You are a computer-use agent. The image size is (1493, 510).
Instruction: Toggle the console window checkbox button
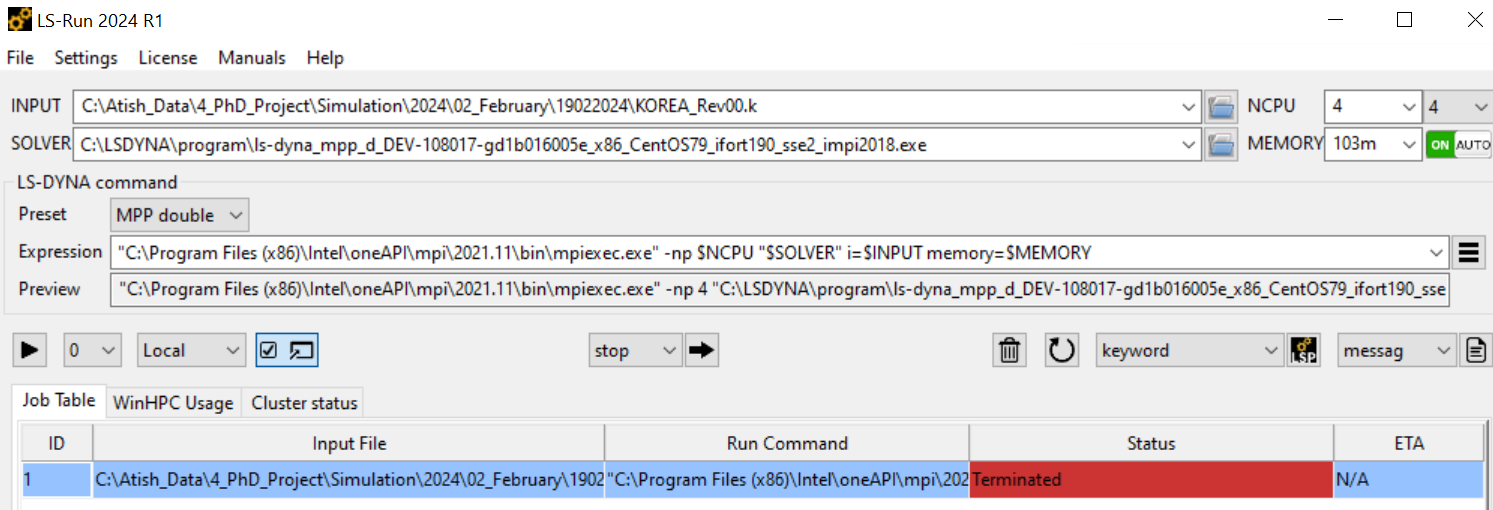[287, 350]
